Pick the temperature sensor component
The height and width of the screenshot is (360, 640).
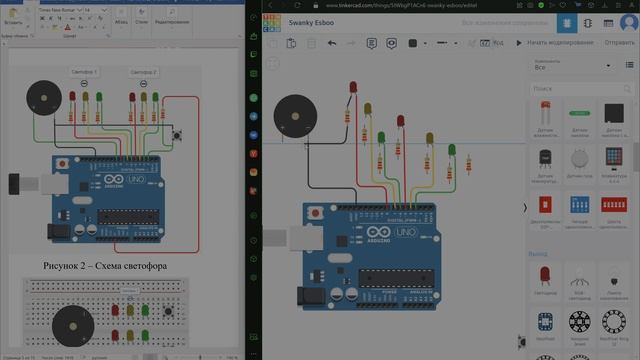tap(545, 164)
